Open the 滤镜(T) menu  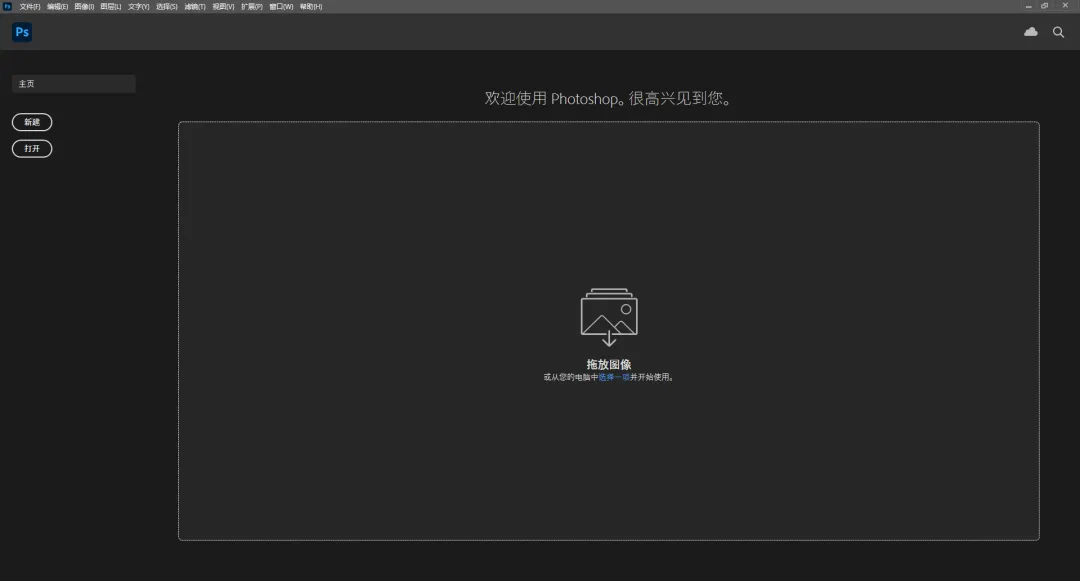[195, 6]
